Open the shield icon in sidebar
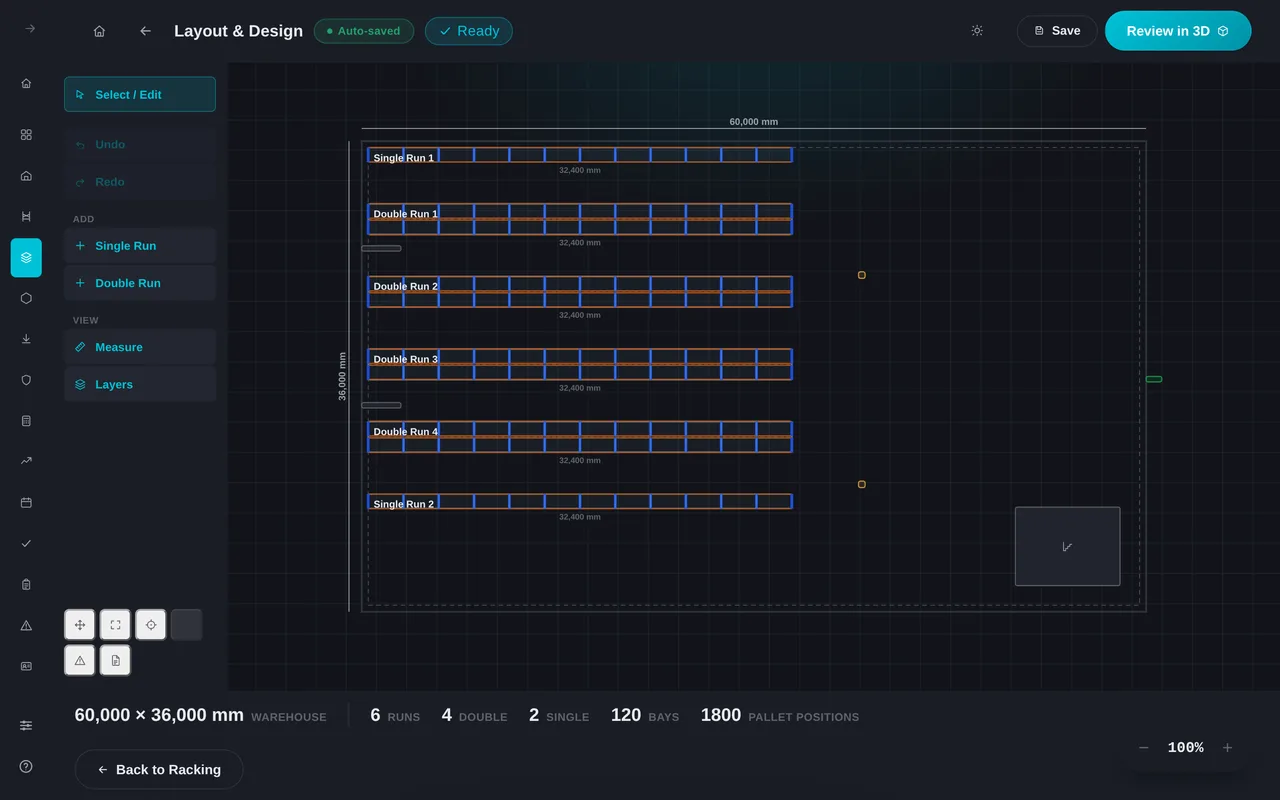This screenshot has width=1280, height=800. 26,380
